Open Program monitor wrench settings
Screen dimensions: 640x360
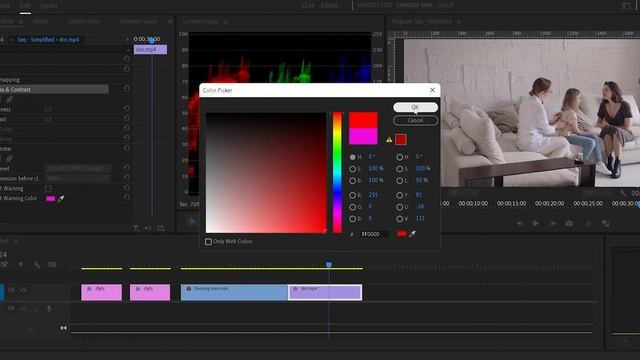pos(622,193)
